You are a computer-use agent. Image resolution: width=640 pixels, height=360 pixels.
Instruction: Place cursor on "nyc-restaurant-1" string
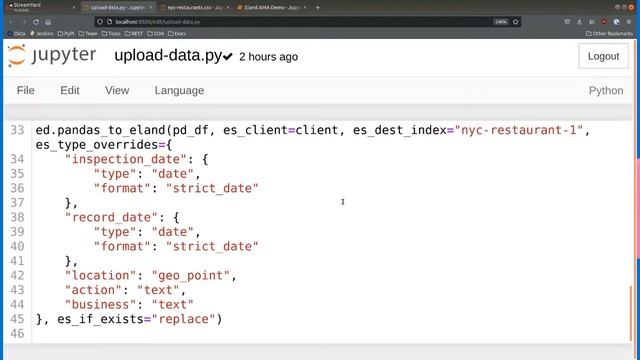[518, 130]
